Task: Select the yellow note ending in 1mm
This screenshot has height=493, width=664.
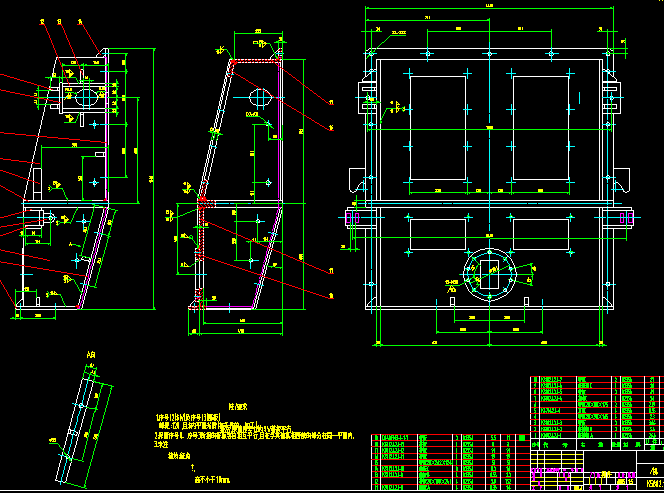Action: [212, 480]
